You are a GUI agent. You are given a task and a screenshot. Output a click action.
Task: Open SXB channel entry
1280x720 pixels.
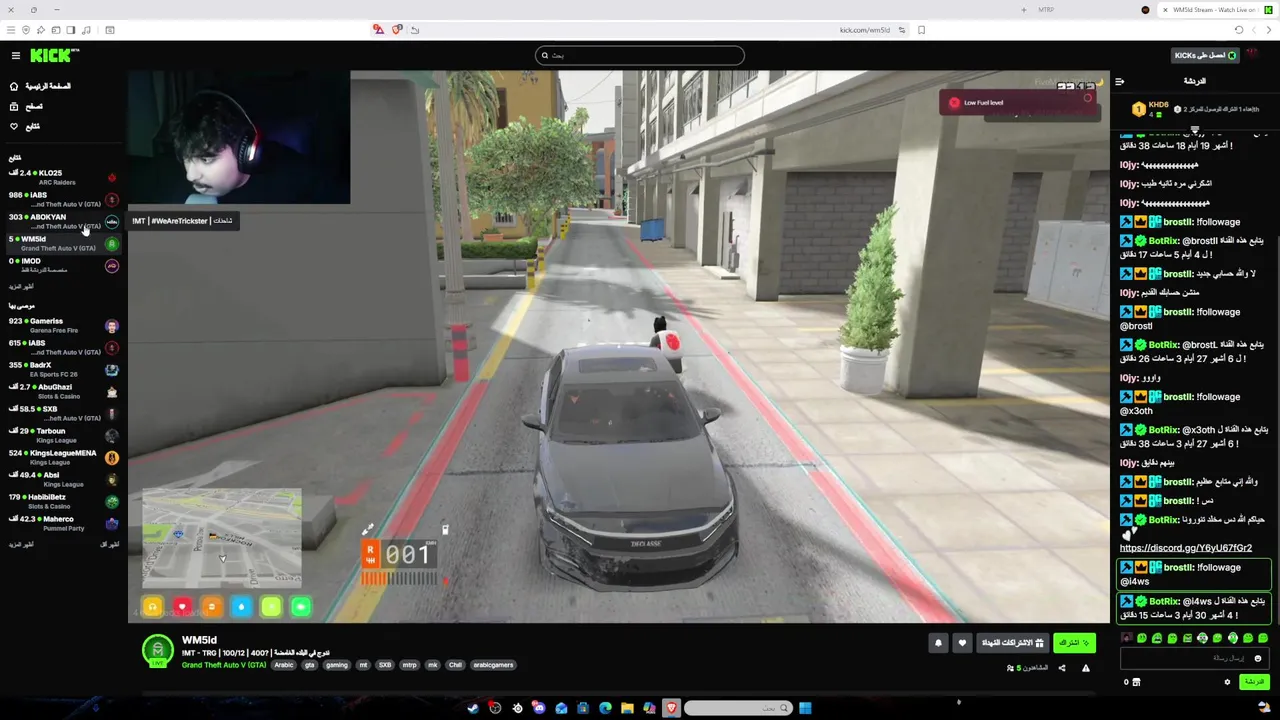click(62, 414)
